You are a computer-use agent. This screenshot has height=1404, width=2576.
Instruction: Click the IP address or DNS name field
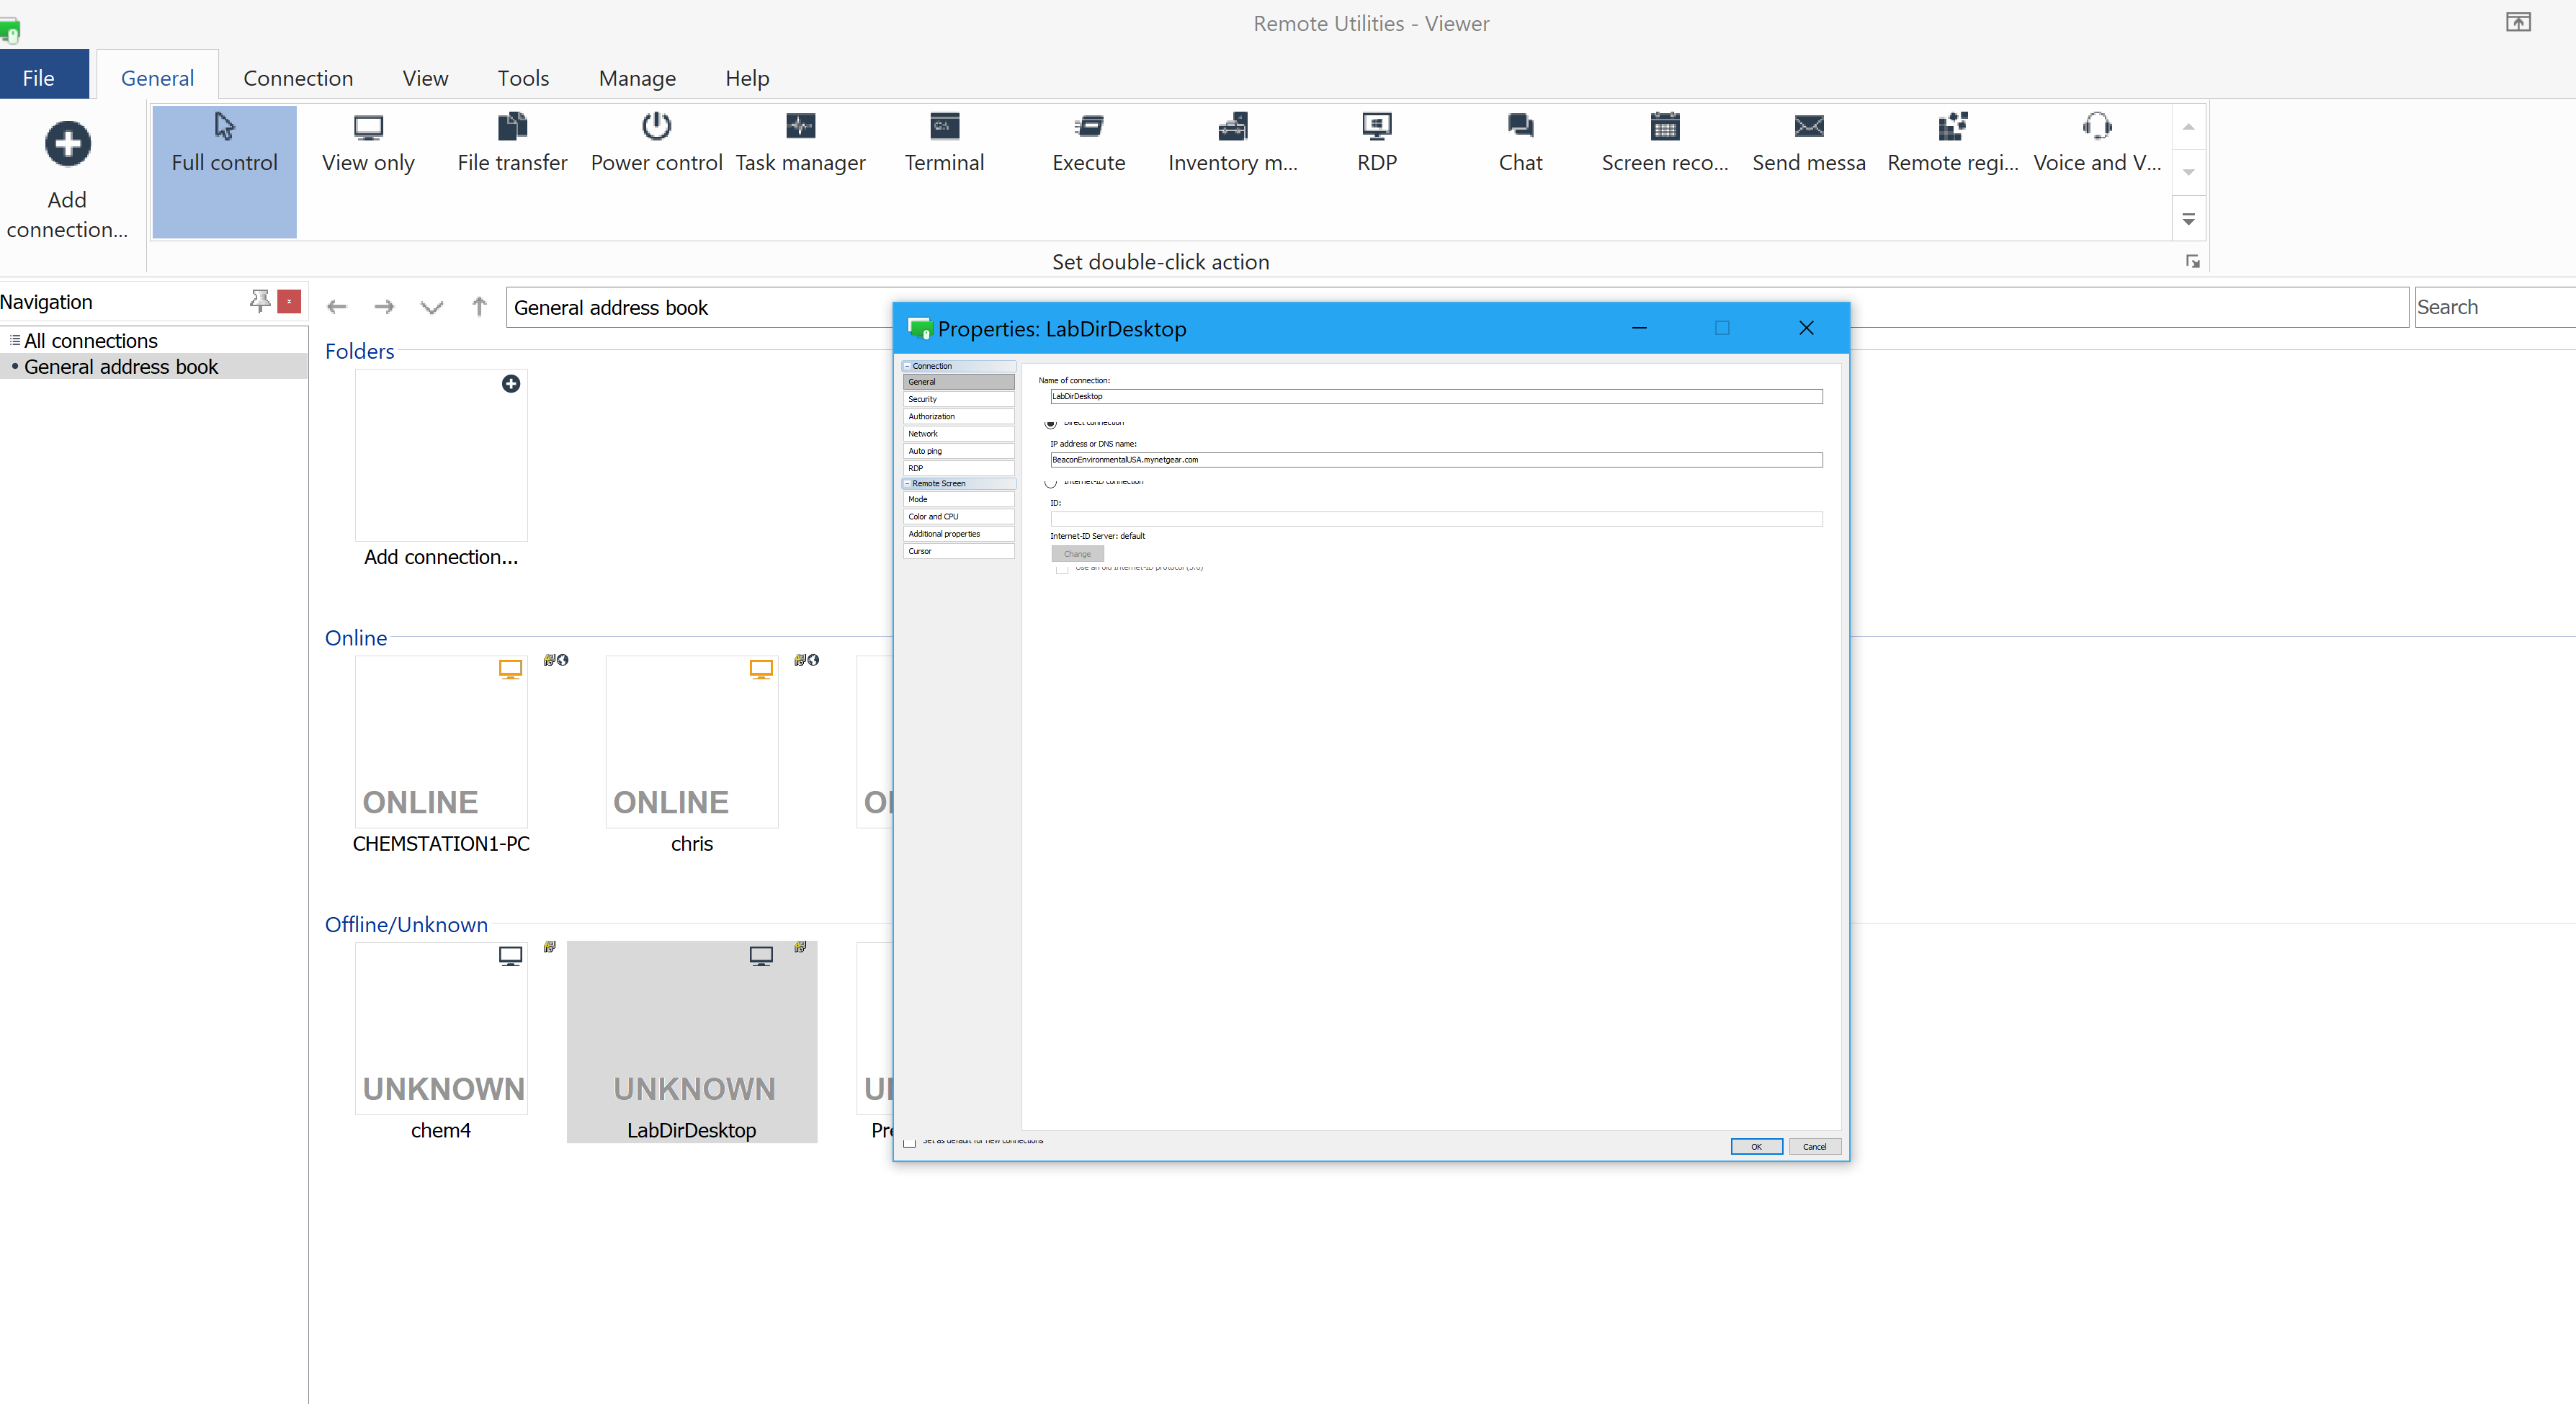tap(1435, 460)
